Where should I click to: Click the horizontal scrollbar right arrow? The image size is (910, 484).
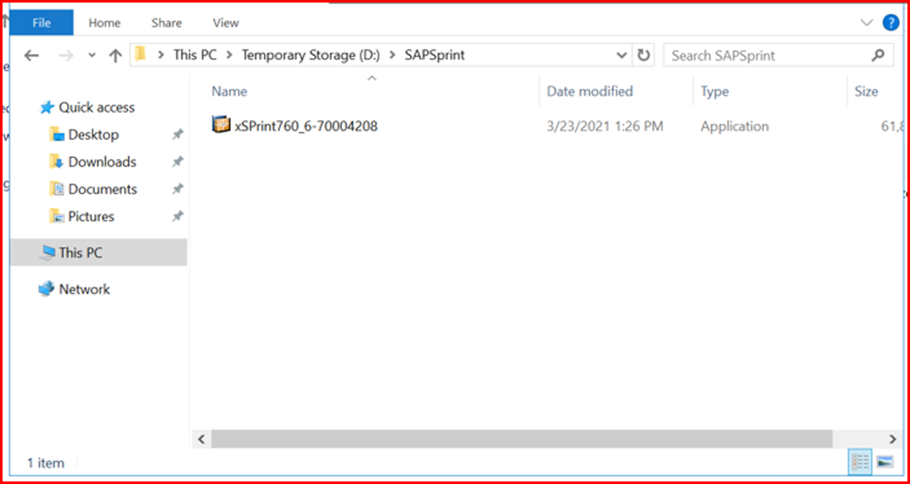click(893, 439)
